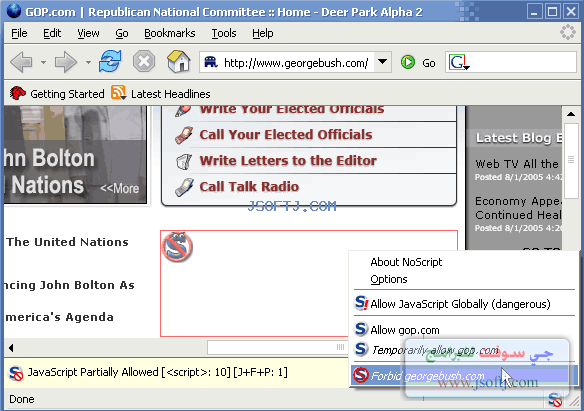
Task: Reload the page with the refresh icon
Action: point(110,61)
